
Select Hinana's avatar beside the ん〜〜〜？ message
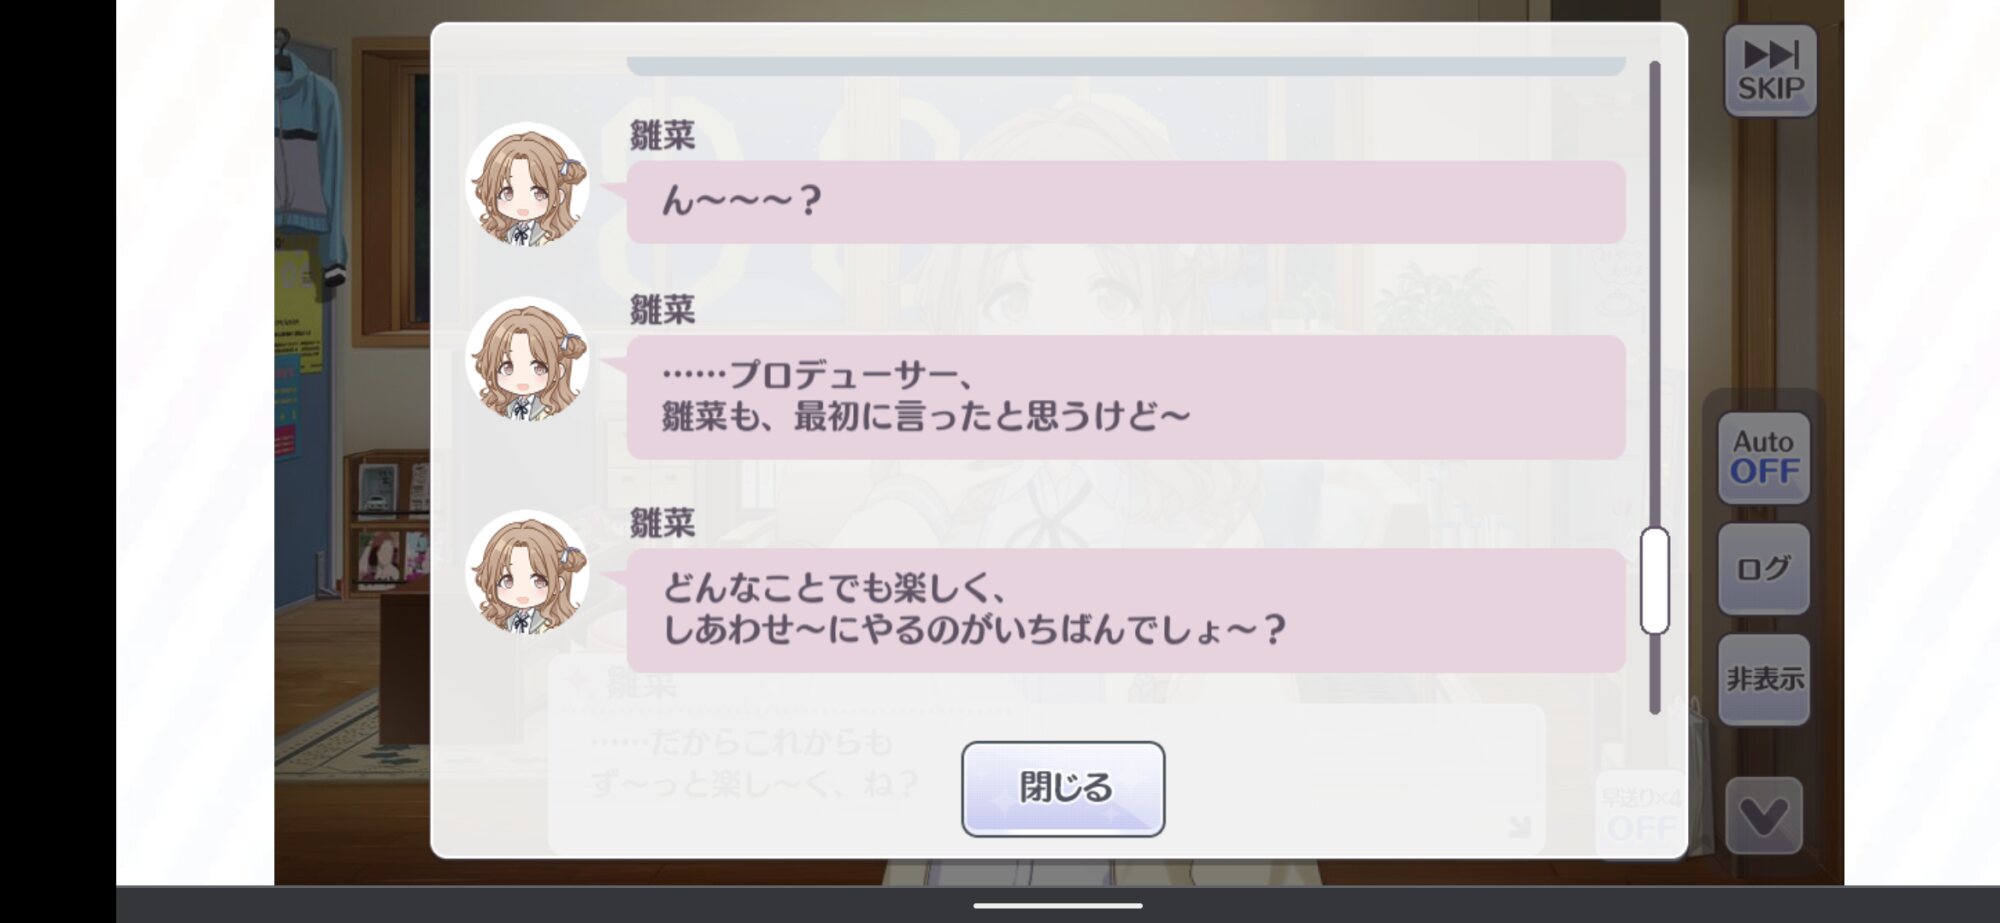(x=527, y=184)
